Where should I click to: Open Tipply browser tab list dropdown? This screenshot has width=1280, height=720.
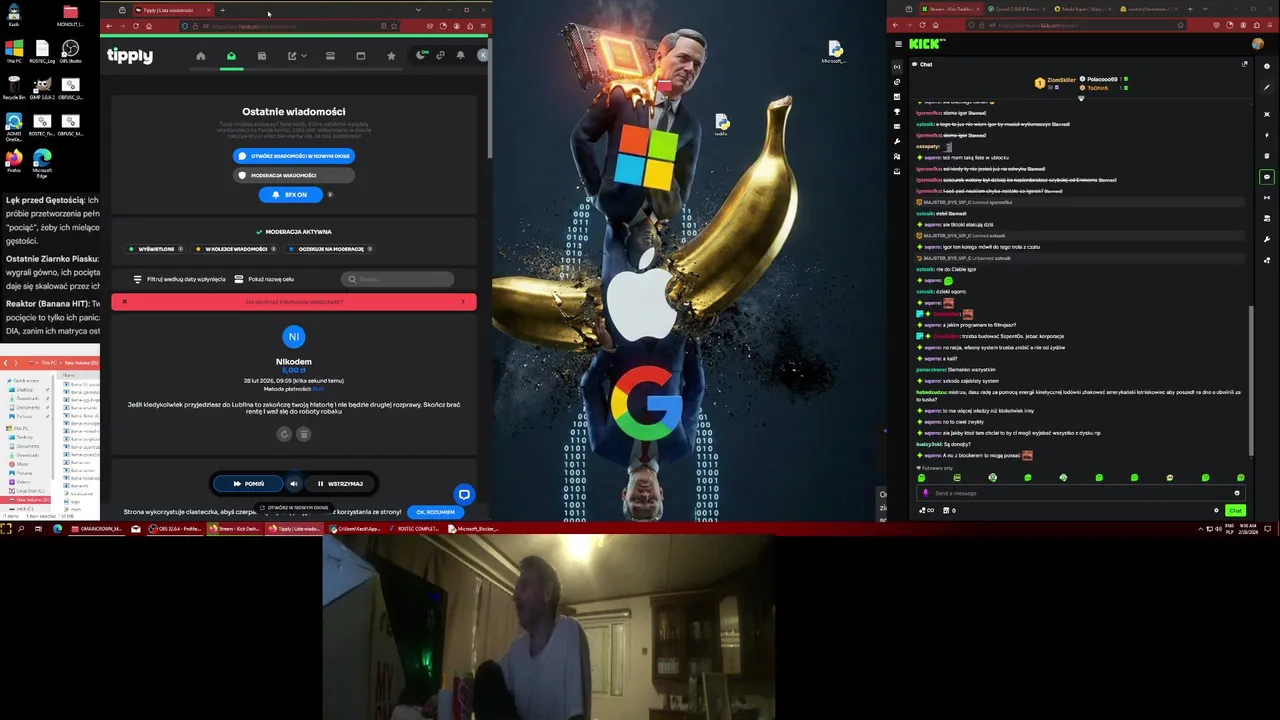point(418,10)
